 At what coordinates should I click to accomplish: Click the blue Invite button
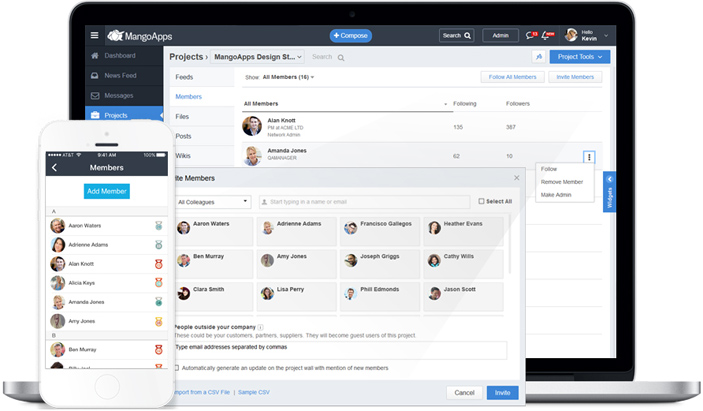[503, 393]
